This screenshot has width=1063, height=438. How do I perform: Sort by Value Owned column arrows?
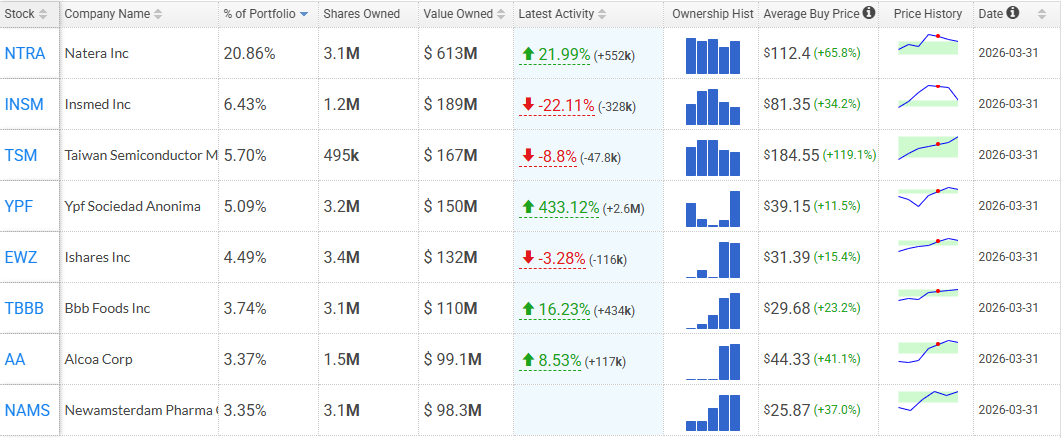point(500,14)
